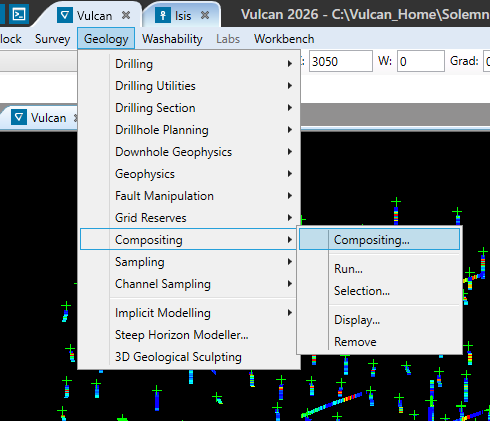490x421 pixels.
Task: Open Steep Horizon Modeller
Action: 189,335
